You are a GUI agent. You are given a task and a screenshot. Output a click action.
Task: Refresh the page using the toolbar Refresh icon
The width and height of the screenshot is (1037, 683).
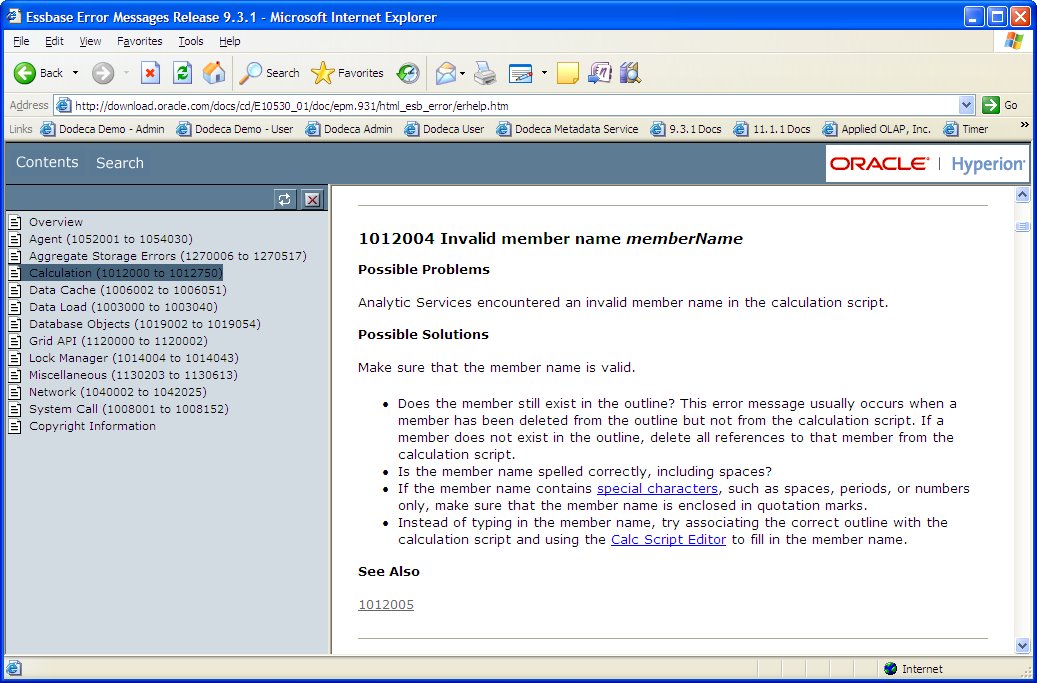(183, 73)
